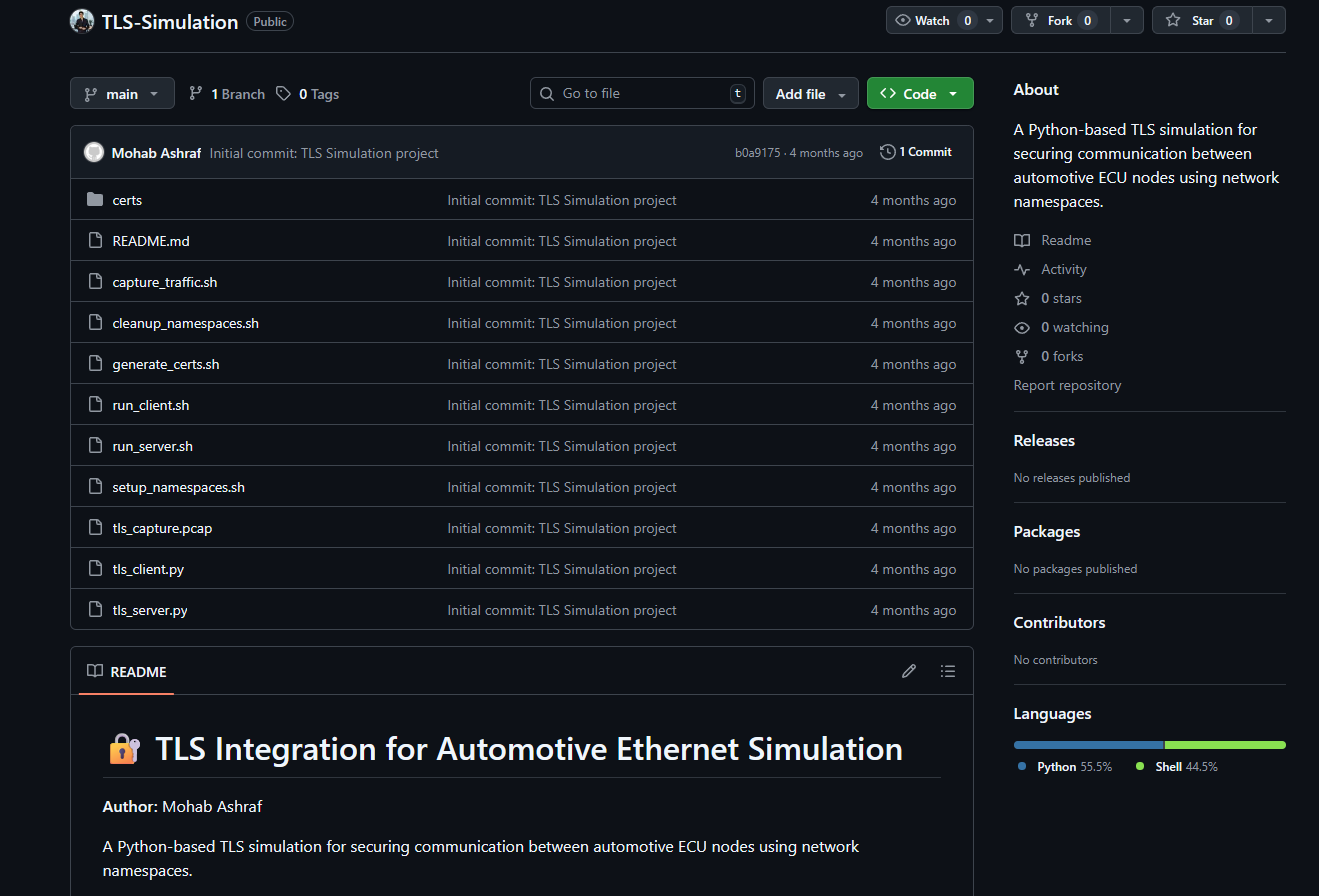Screen dimensions: 1319x896
Task: Click the commit history clock icon
Action: click(x=886, y=151)
